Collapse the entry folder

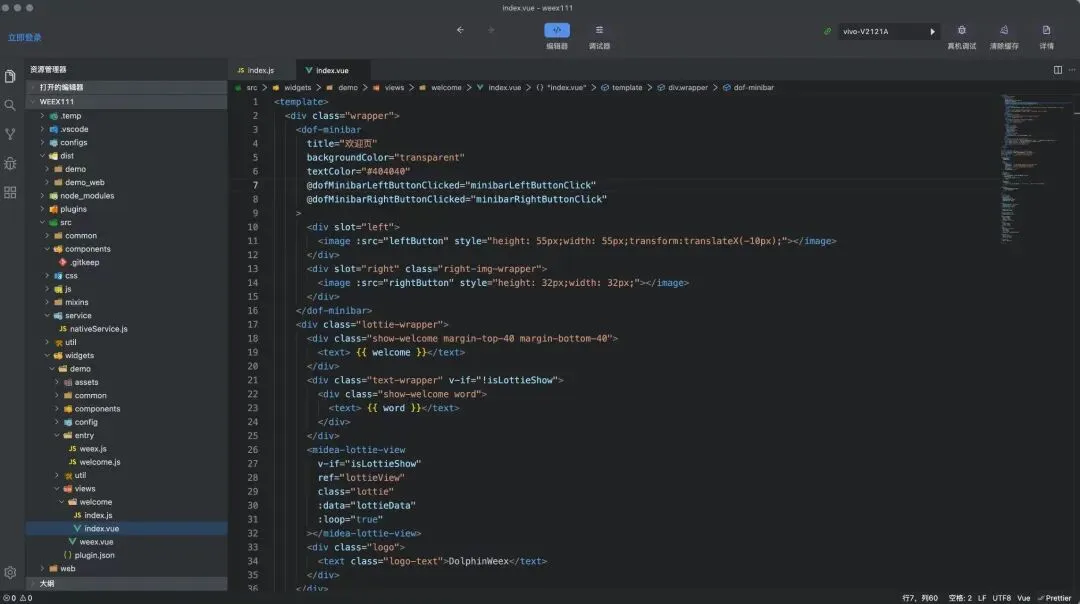pos(127,435)
